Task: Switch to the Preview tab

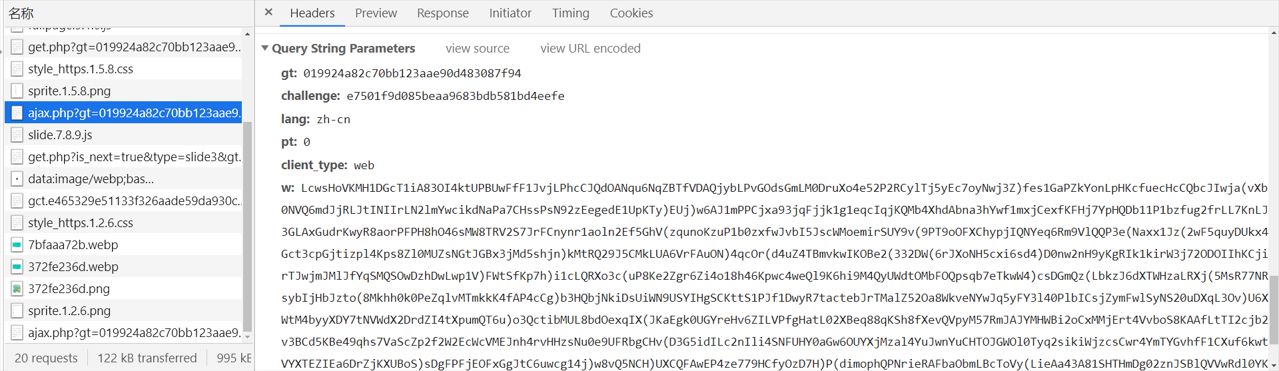Action: [x=376, y=13]
